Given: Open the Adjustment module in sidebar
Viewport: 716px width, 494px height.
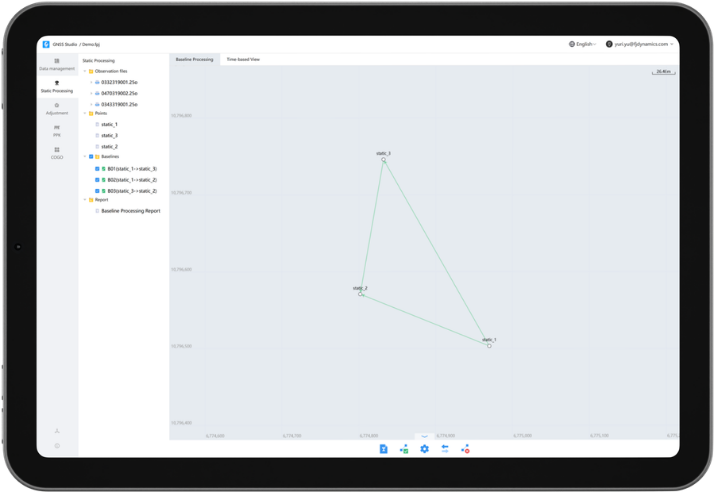Looking at the screenshot, I should pos(56,108).
